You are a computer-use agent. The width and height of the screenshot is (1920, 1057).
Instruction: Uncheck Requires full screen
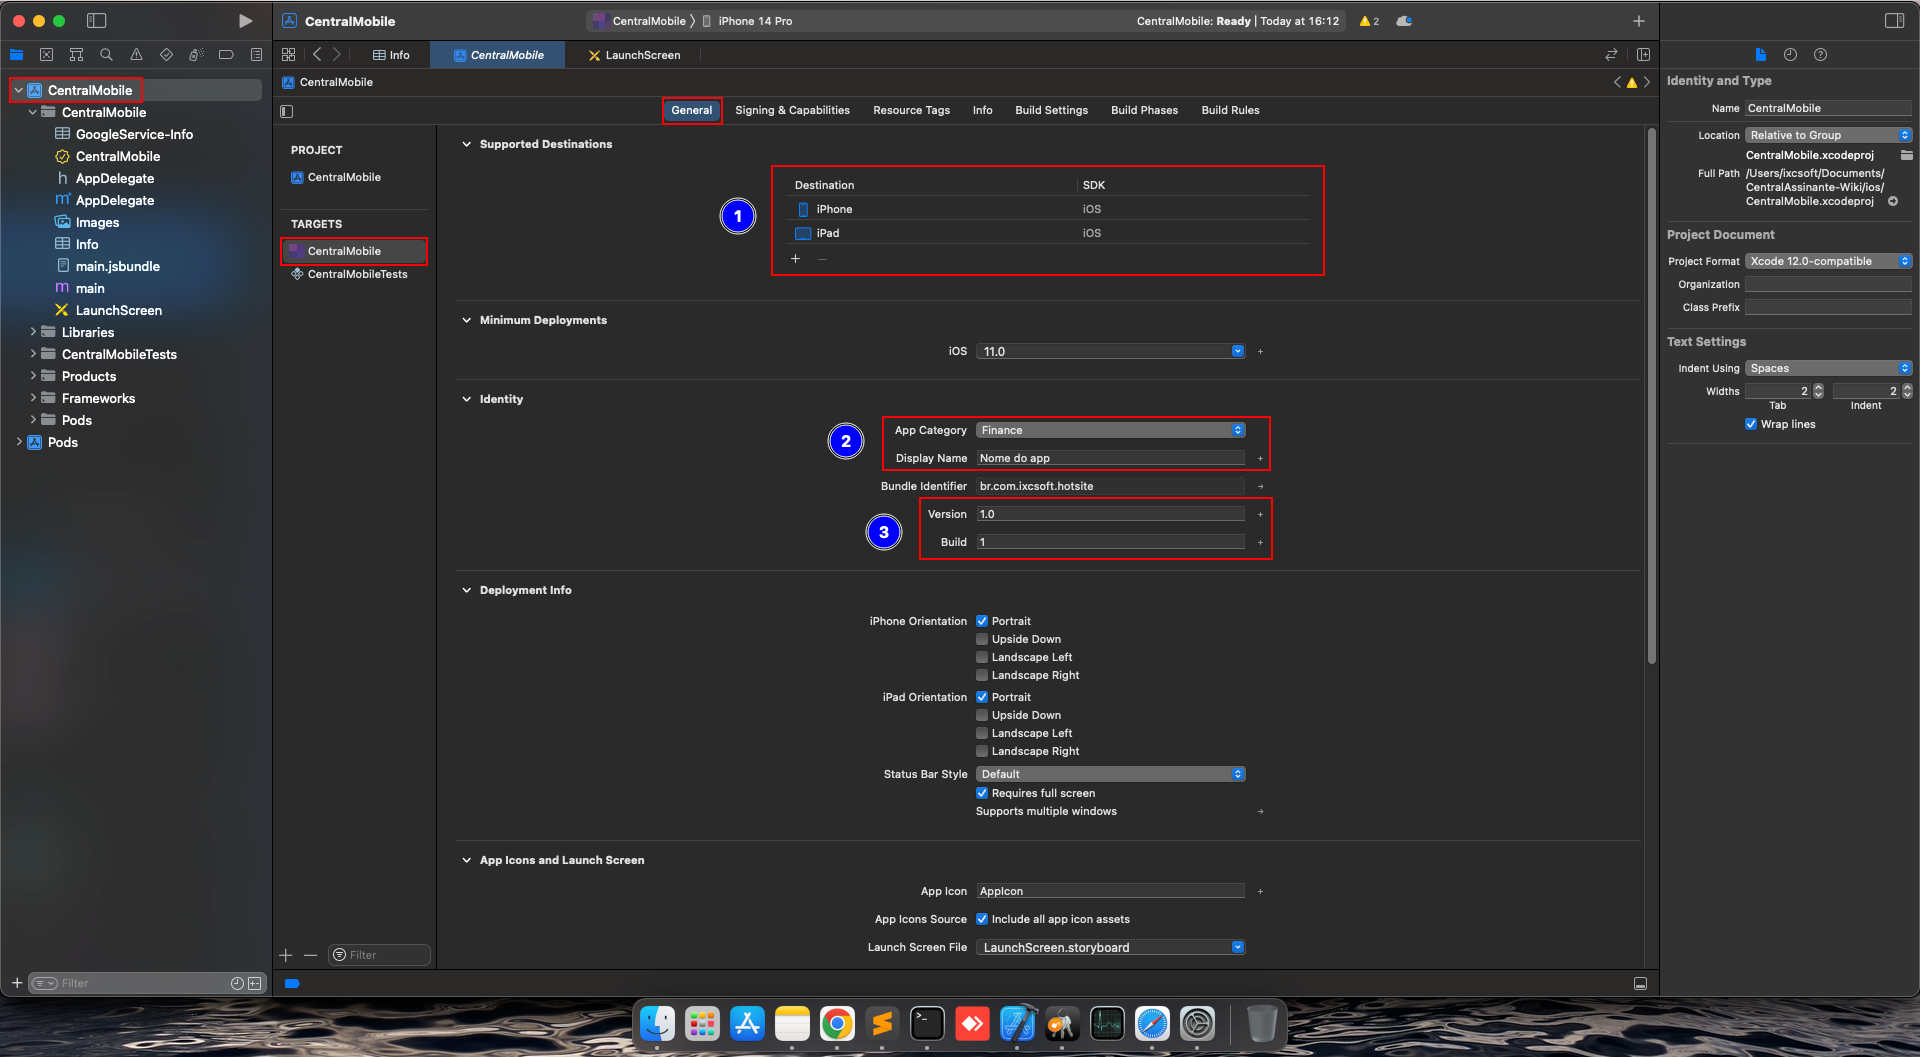982,793
